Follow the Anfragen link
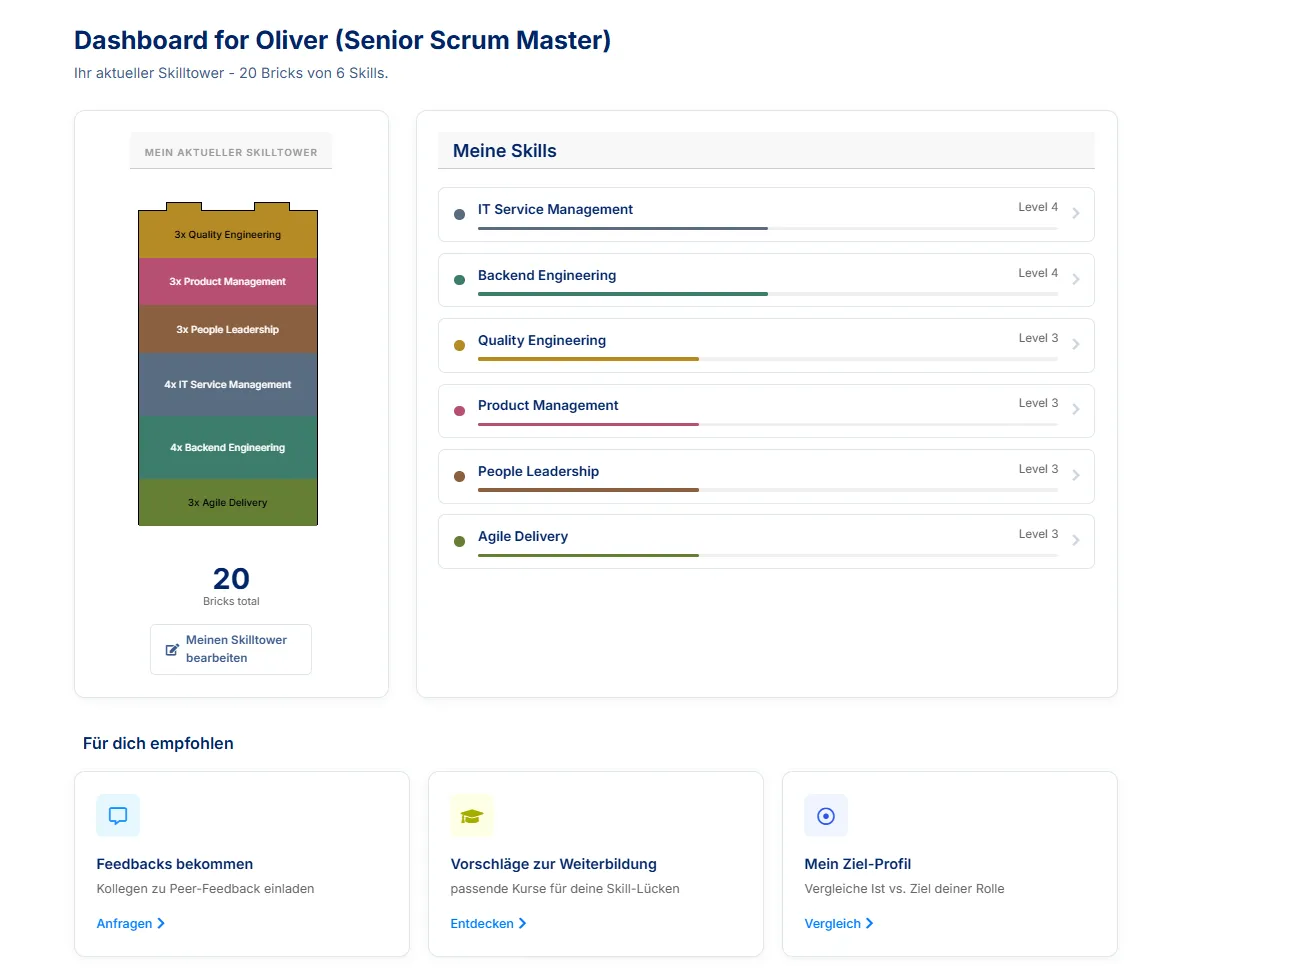The width and height of the screenshot is (1304, 978). click(131, 923)
